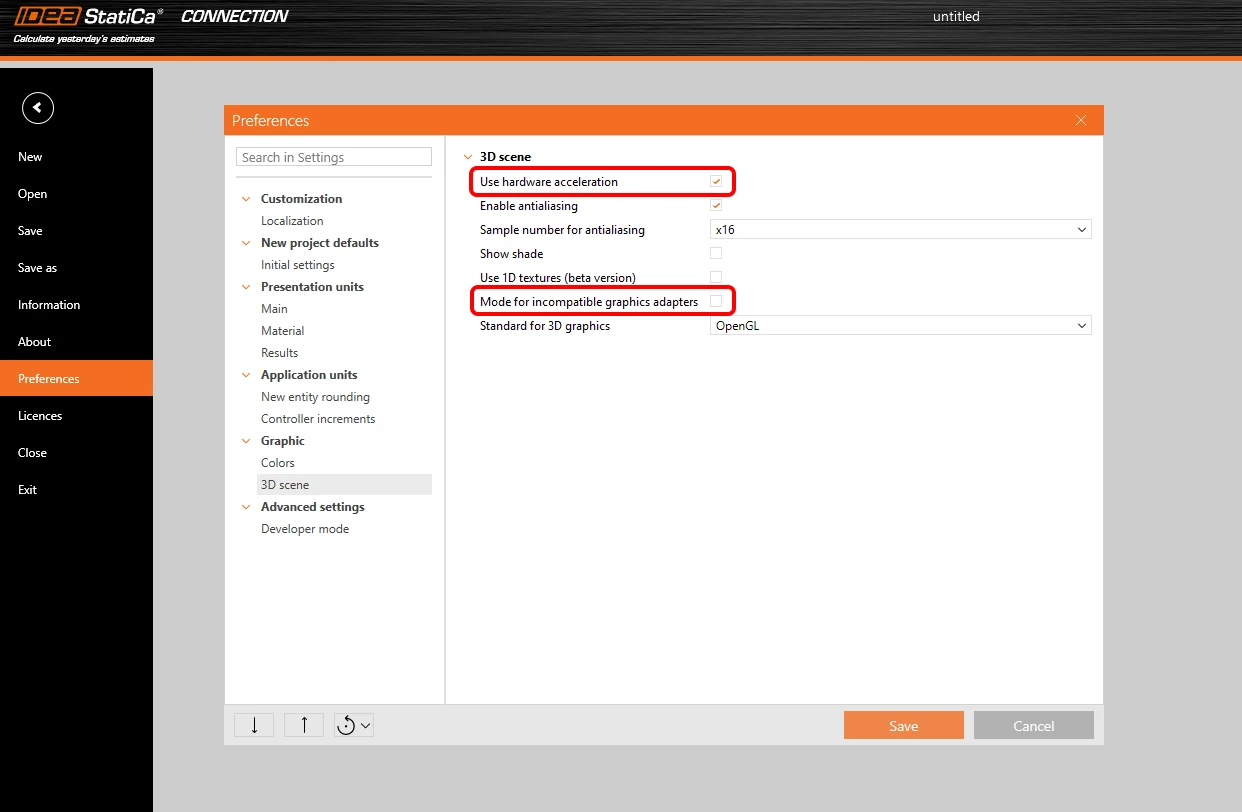The height and width of the screenshot is (812, 1242).
Task: Select Results settings item
Action: (x=280, y=353)
